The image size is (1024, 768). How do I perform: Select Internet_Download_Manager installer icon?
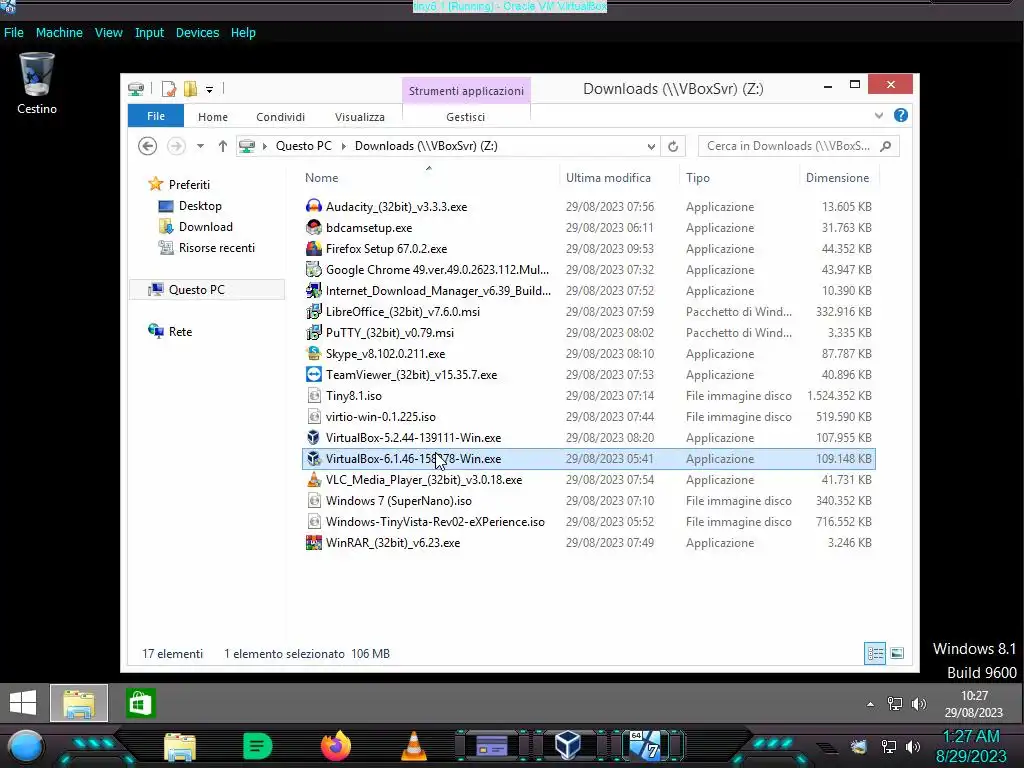click(313, 290)
